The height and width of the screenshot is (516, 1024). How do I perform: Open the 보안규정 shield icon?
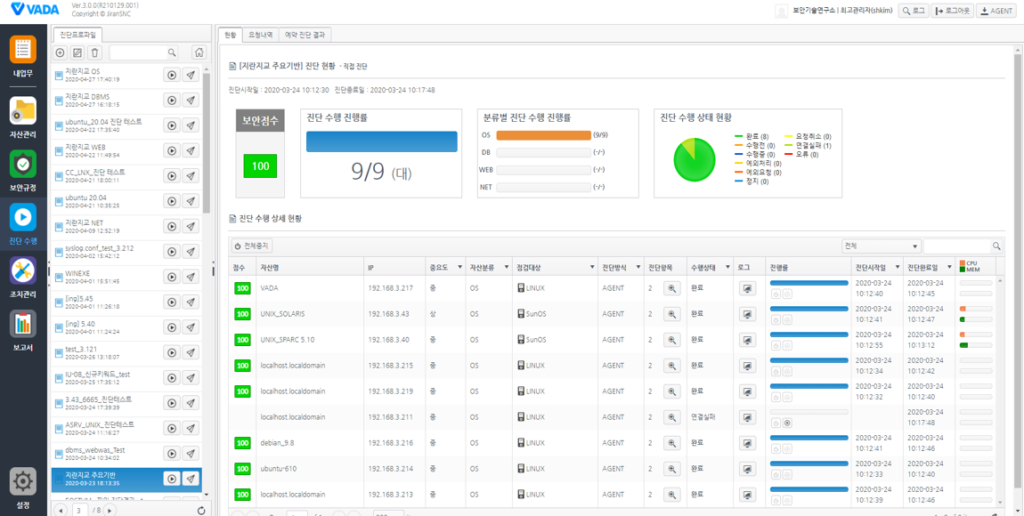23,169
